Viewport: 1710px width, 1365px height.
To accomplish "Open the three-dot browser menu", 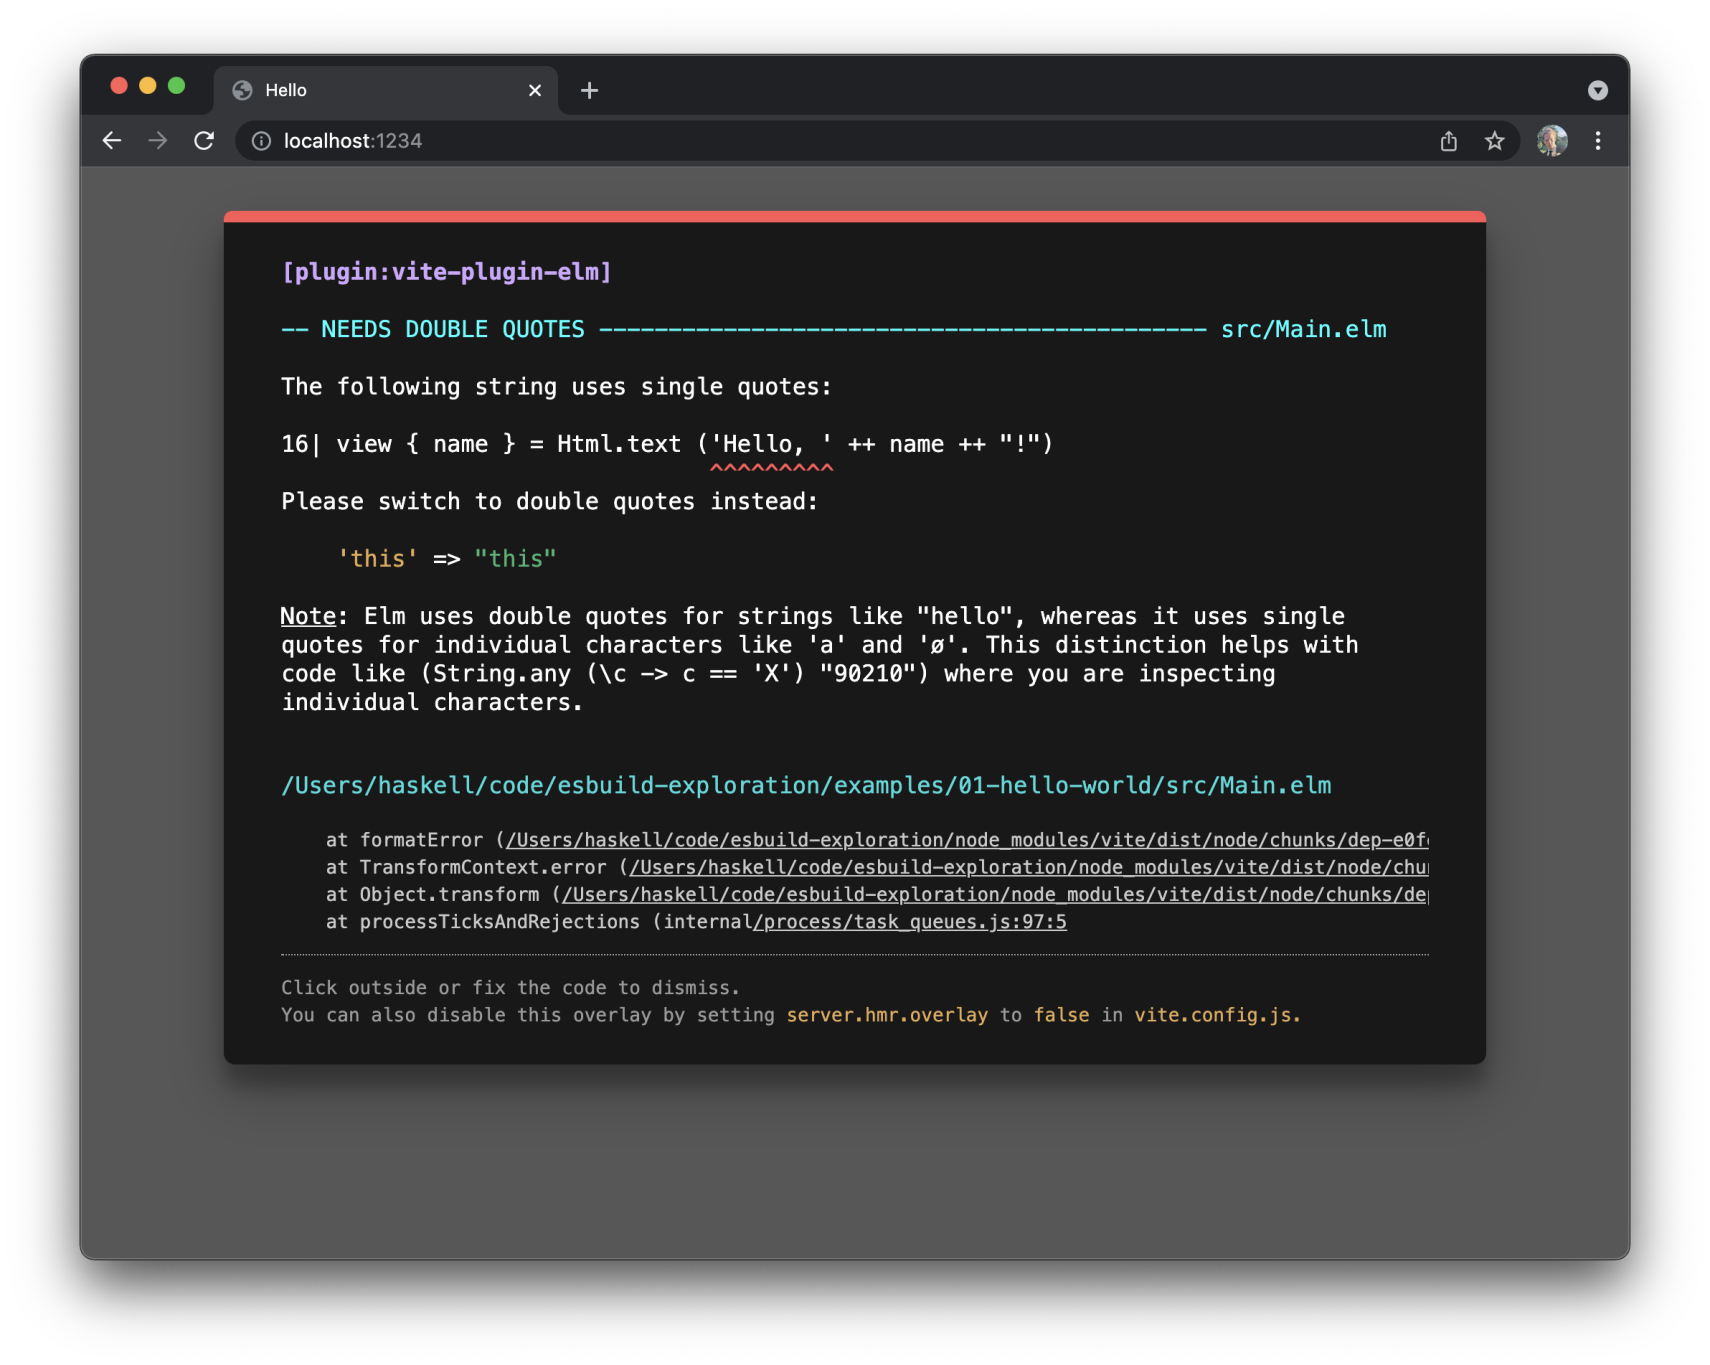I will 1597,141.
